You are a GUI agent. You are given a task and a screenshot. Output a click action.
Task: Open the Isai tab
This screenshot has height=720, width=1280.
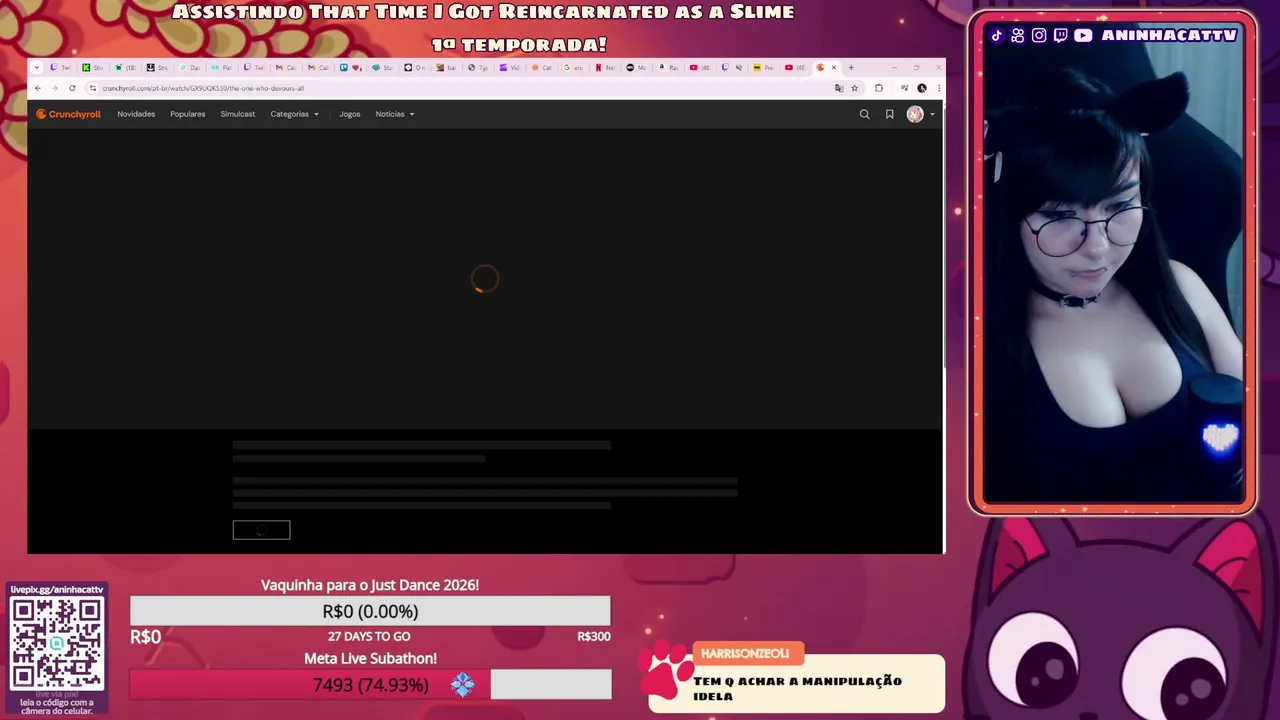point(447,68)
